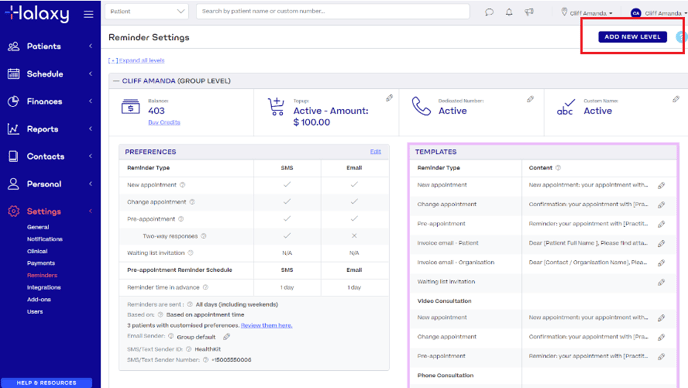
Task: Follow the Buy Credits link
Action: pos(164,122)
